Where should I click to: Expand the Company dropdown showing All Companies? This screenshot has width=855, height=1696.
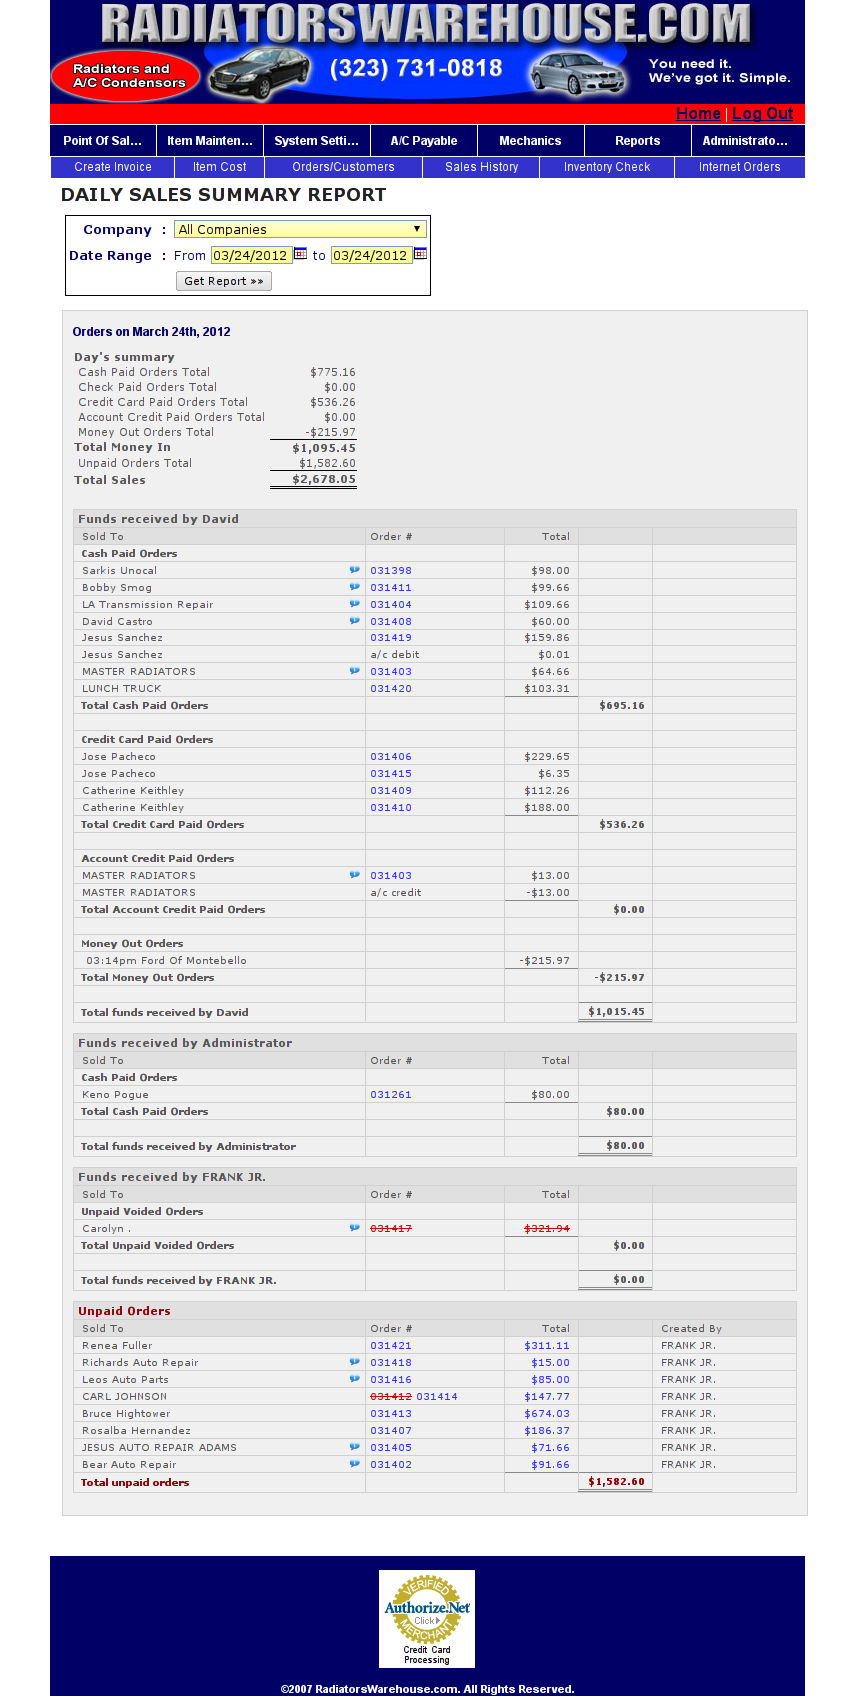click(300, 230)
